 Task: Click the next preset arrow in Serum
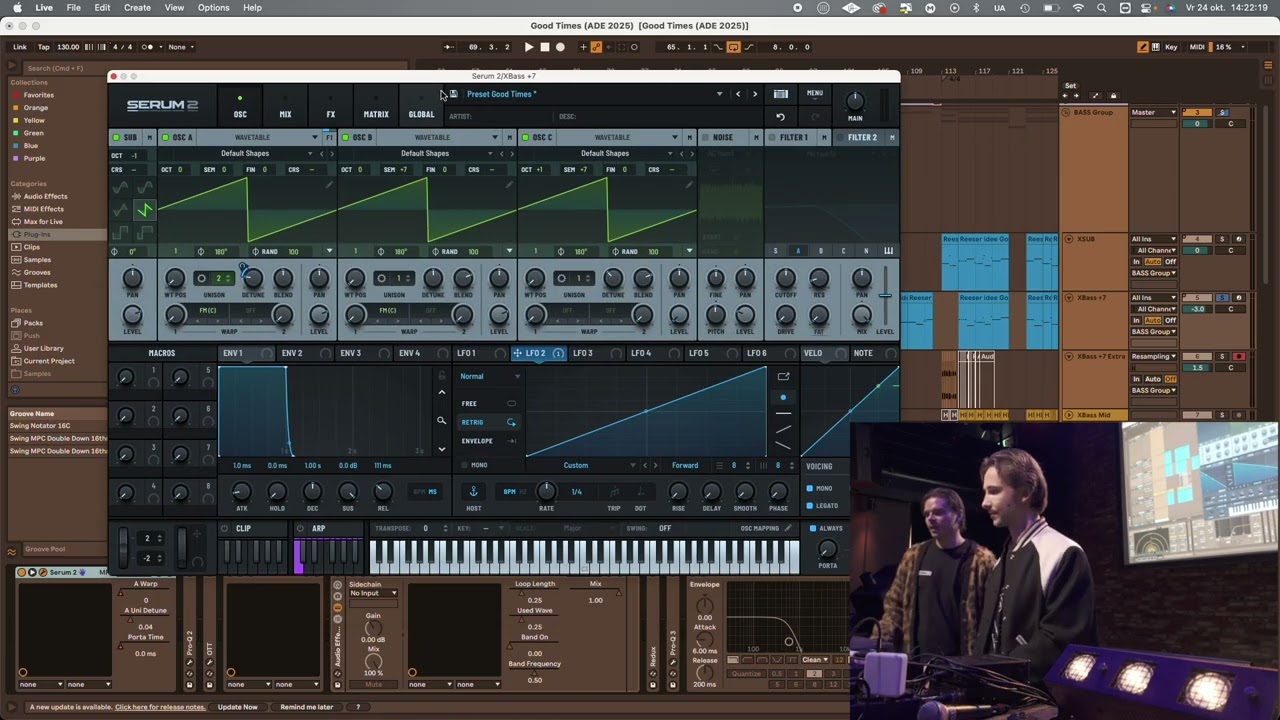click(755, 94)
